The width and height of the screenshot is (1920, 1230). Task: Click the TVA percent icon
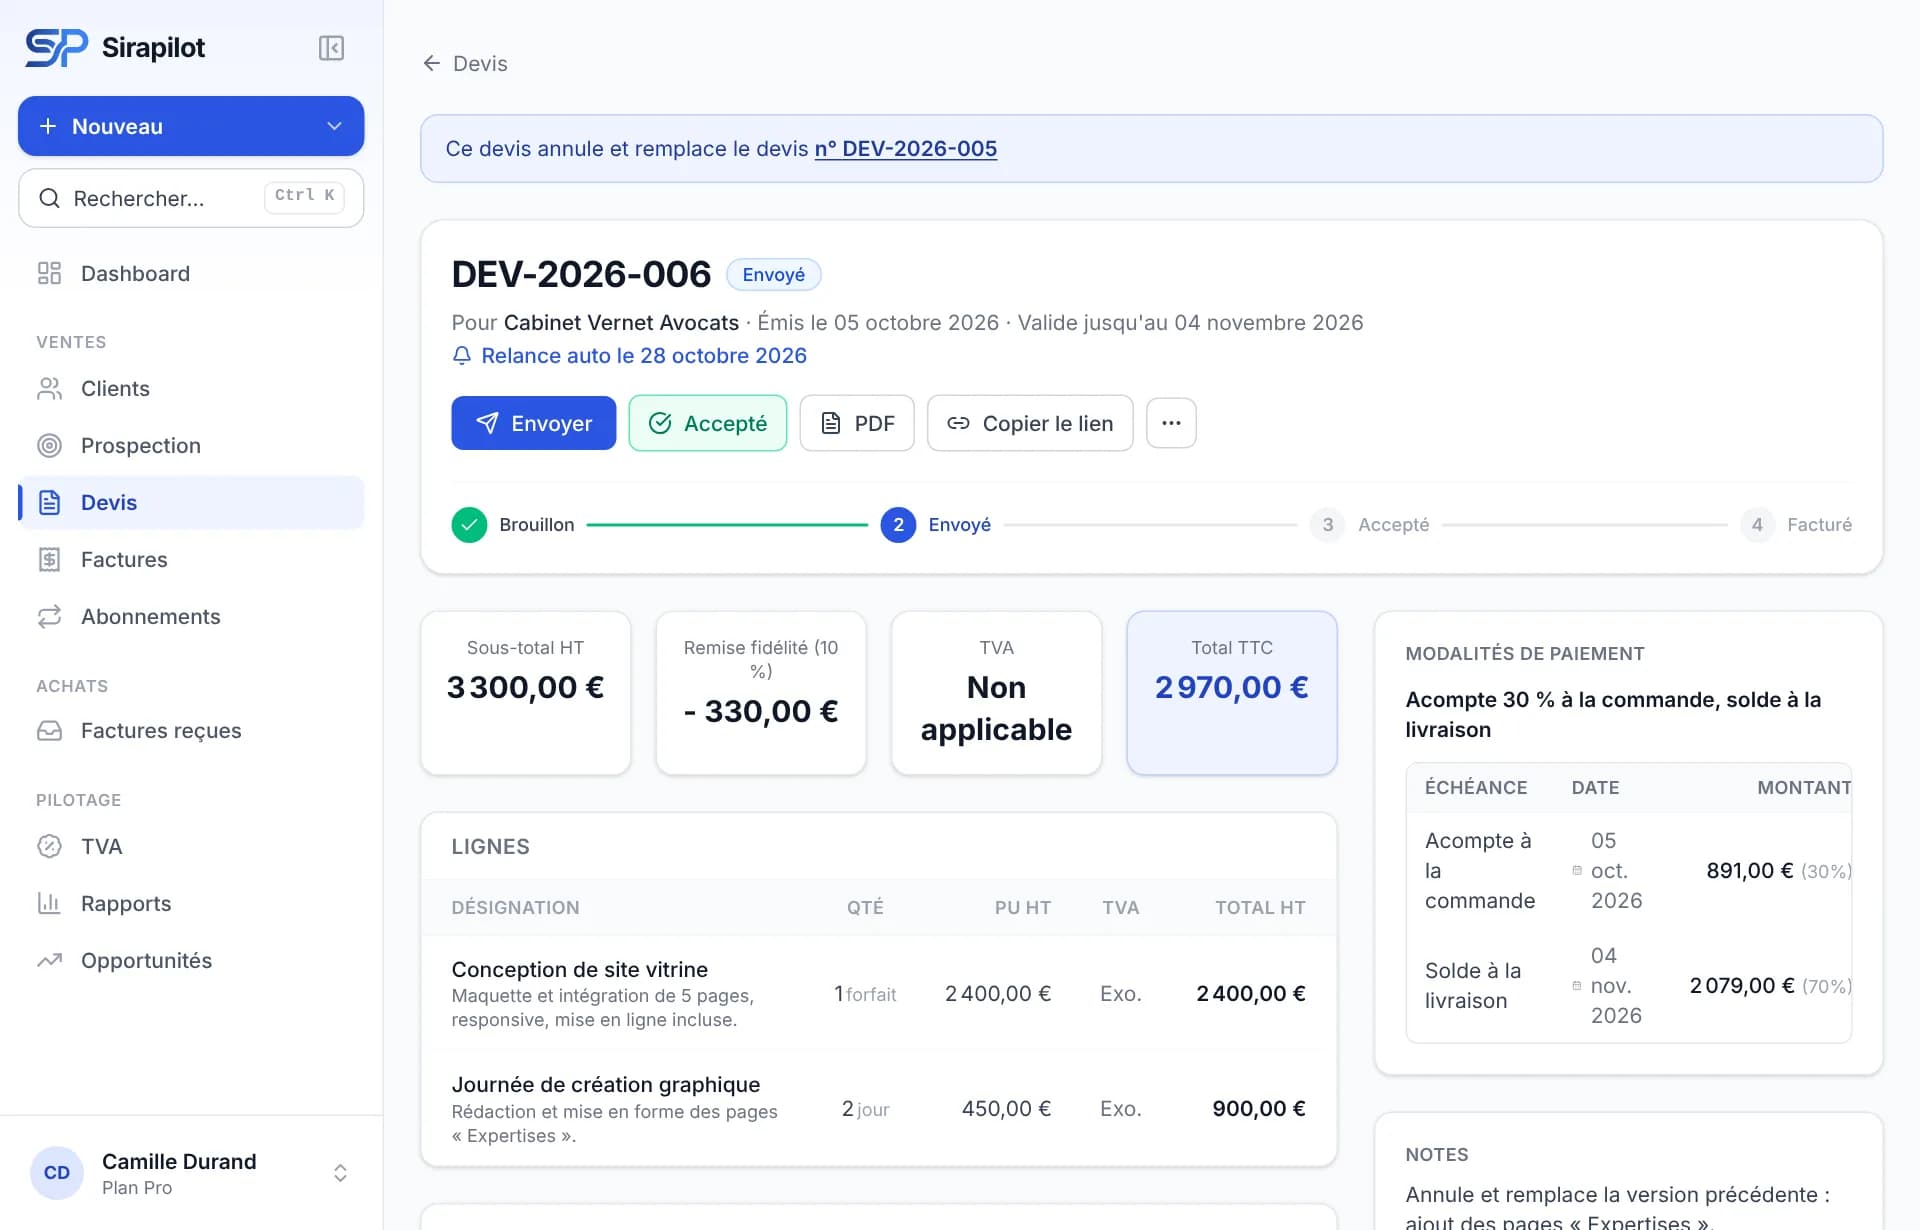pos(49,847)
